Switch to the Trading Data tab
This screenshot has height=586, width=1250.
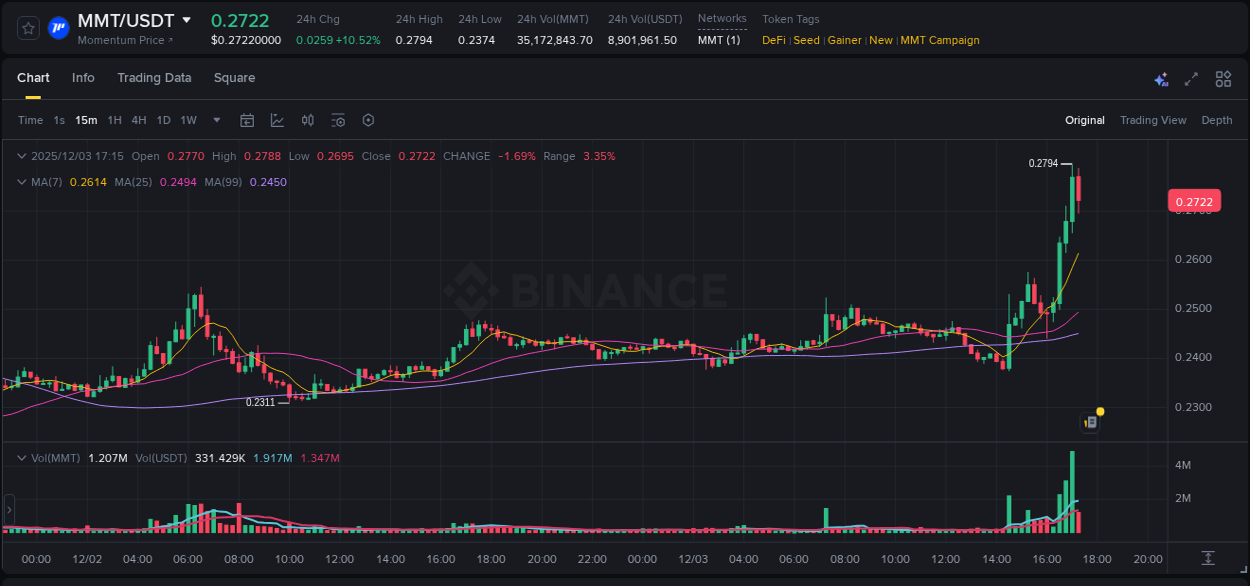pos(154,78)
